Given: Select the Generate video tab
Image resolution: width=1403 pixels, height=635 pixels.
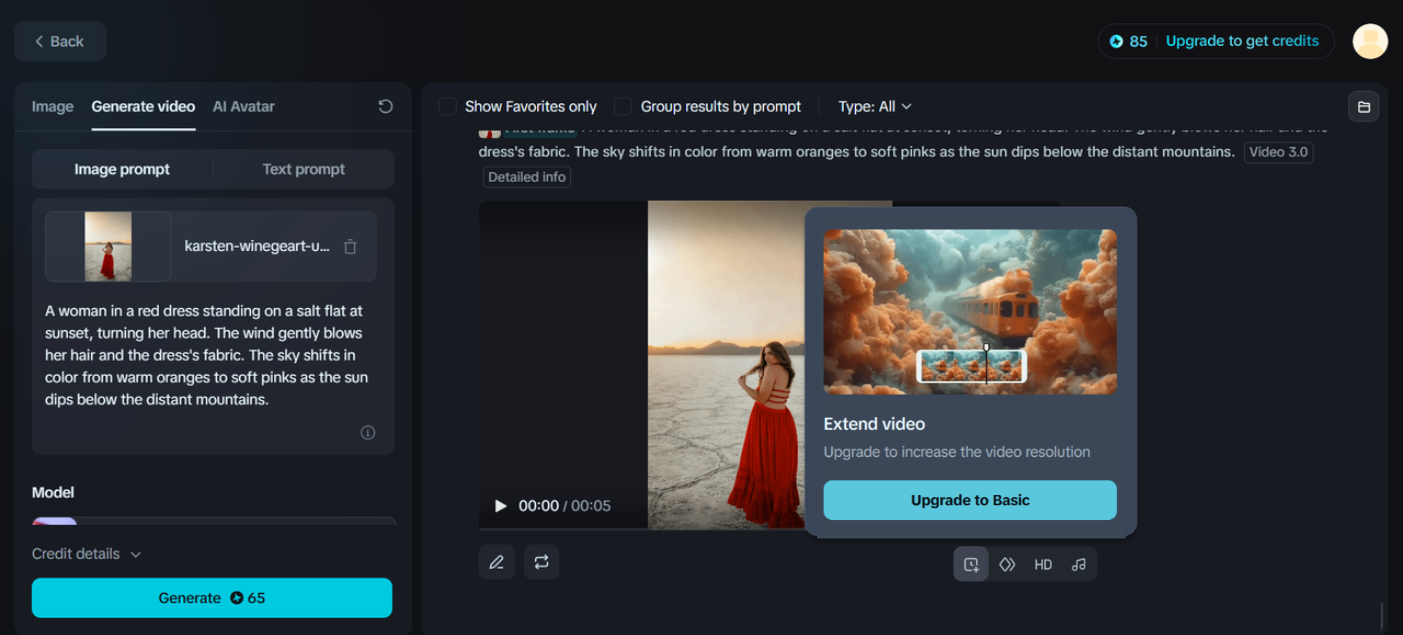Looking at the screenshot, I should pyautogui.click(x=143, y=106).
